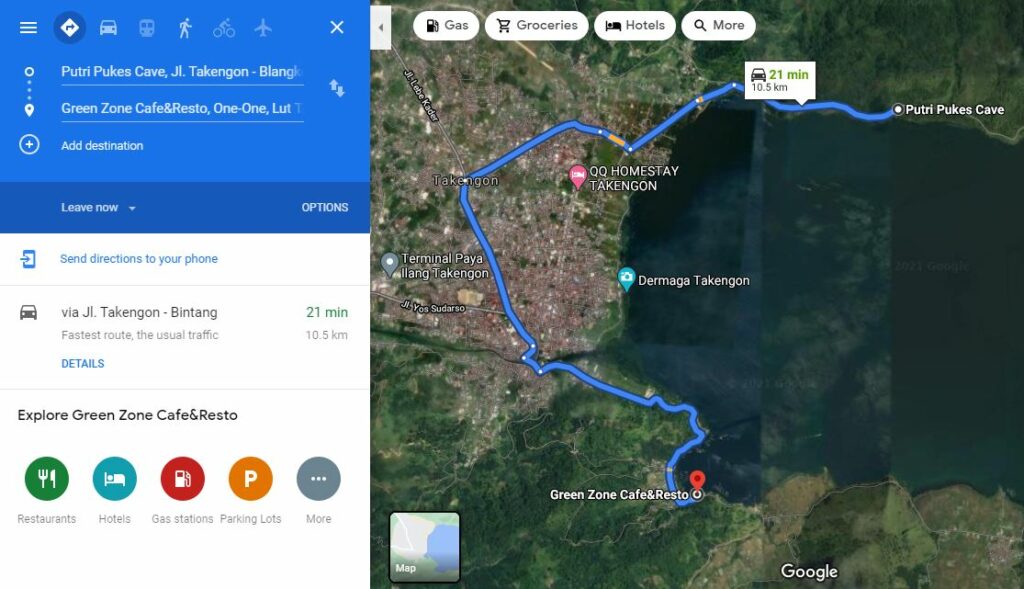The width and height of the screenshot is (1024, 589).
Task: Select walking travel mode icon
Action: click(x=185, y=27)
